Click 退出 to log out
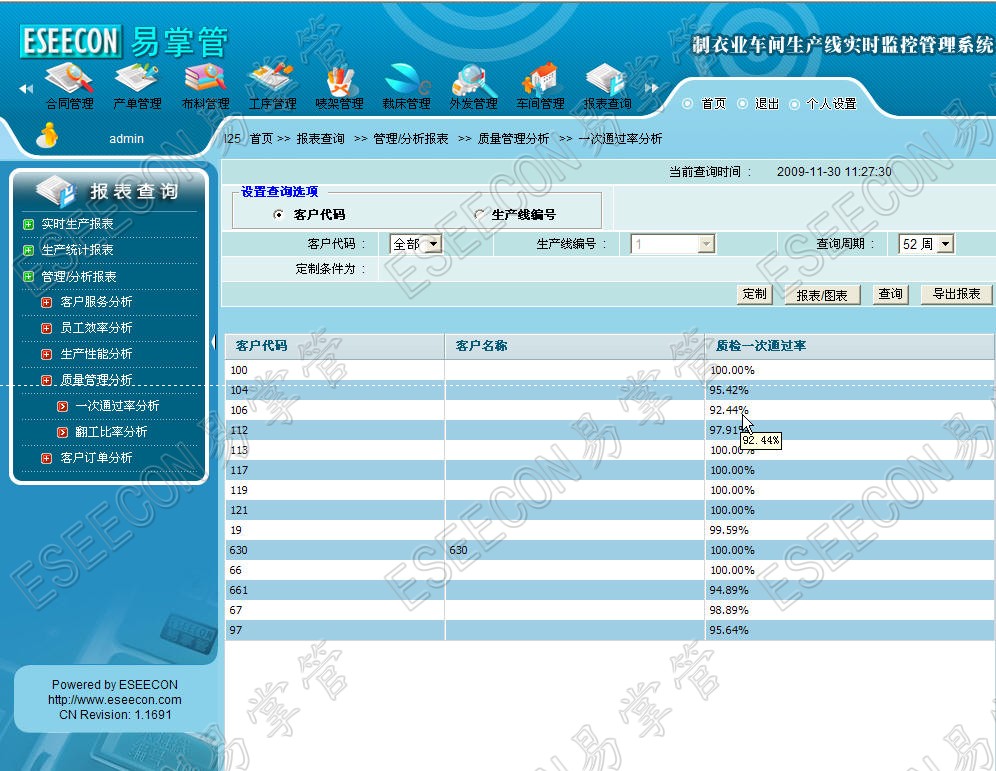This screenshot has width=996, height=771. point(766,104)
